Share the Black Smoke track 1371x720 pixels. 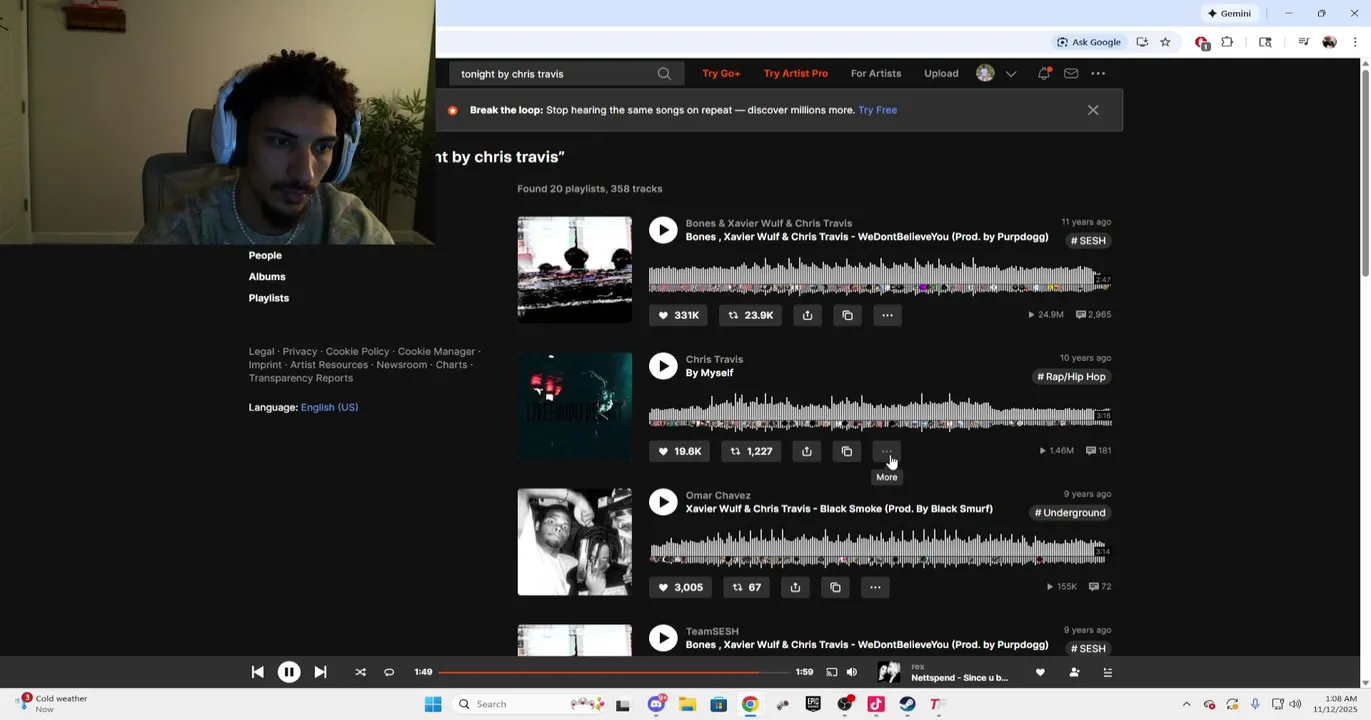795,587
